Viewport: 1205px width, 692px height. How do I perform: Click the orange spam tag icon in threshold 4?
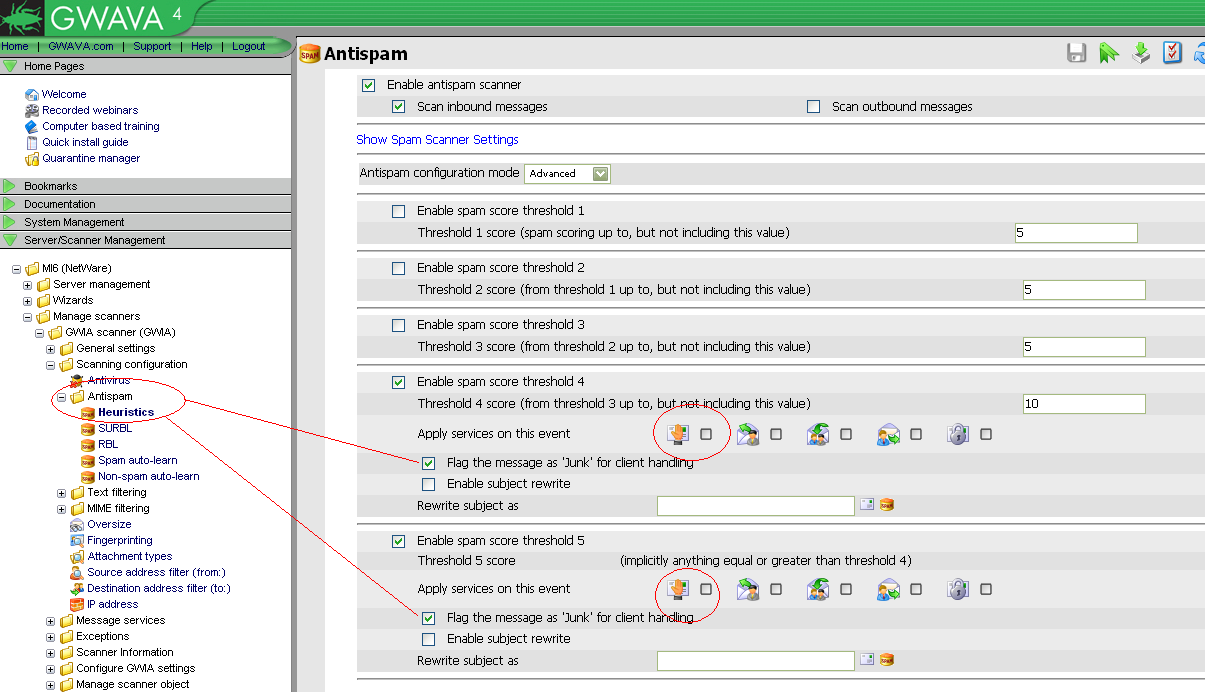click(x=886, y=505)
